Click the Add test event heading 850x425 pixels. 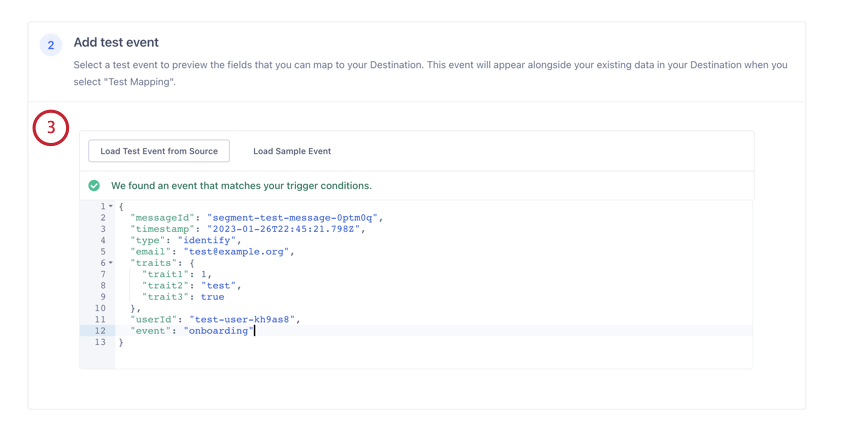116,42
